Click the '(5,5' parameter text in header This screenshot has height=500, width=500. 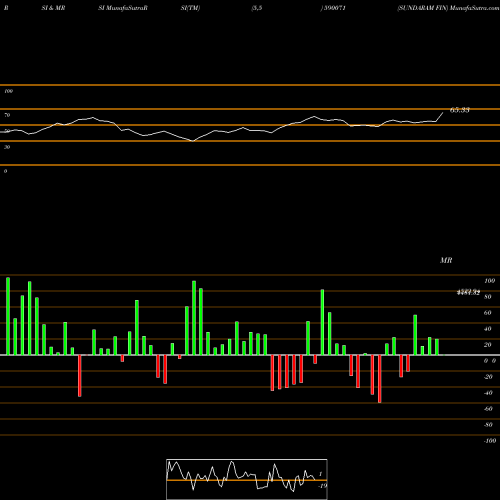click(x=257, y=8)
